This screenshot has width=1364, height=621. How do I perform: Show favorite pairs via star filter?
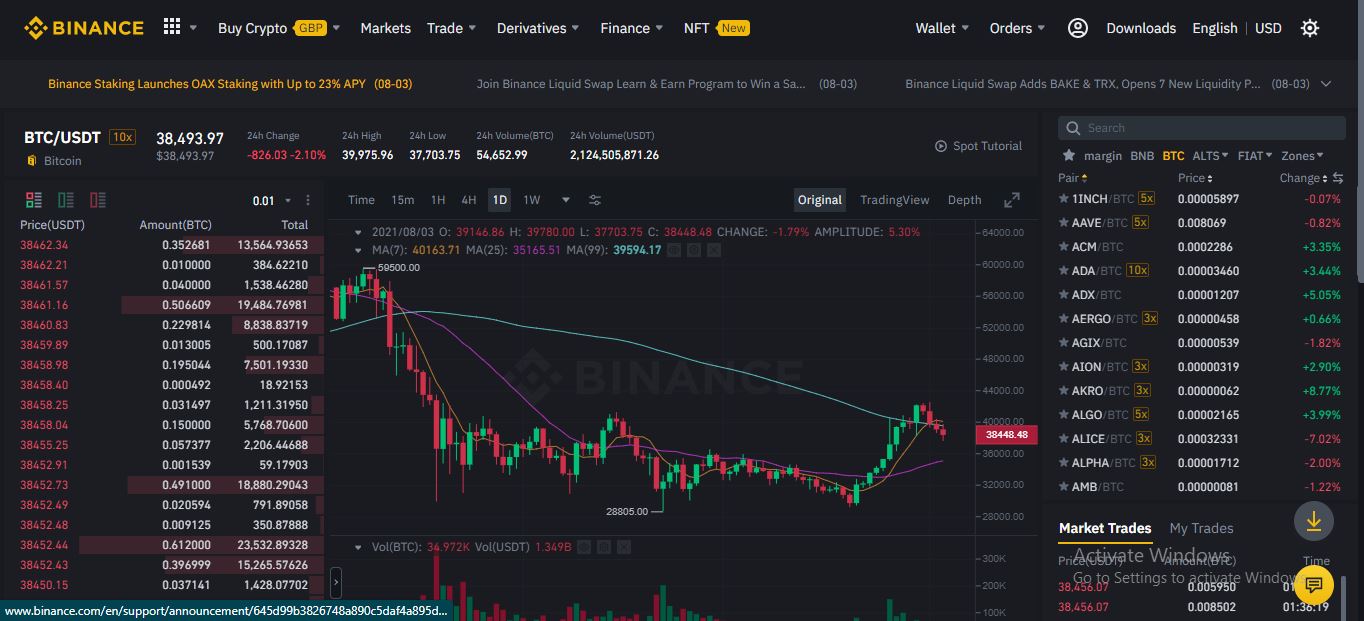(1069, 156)
